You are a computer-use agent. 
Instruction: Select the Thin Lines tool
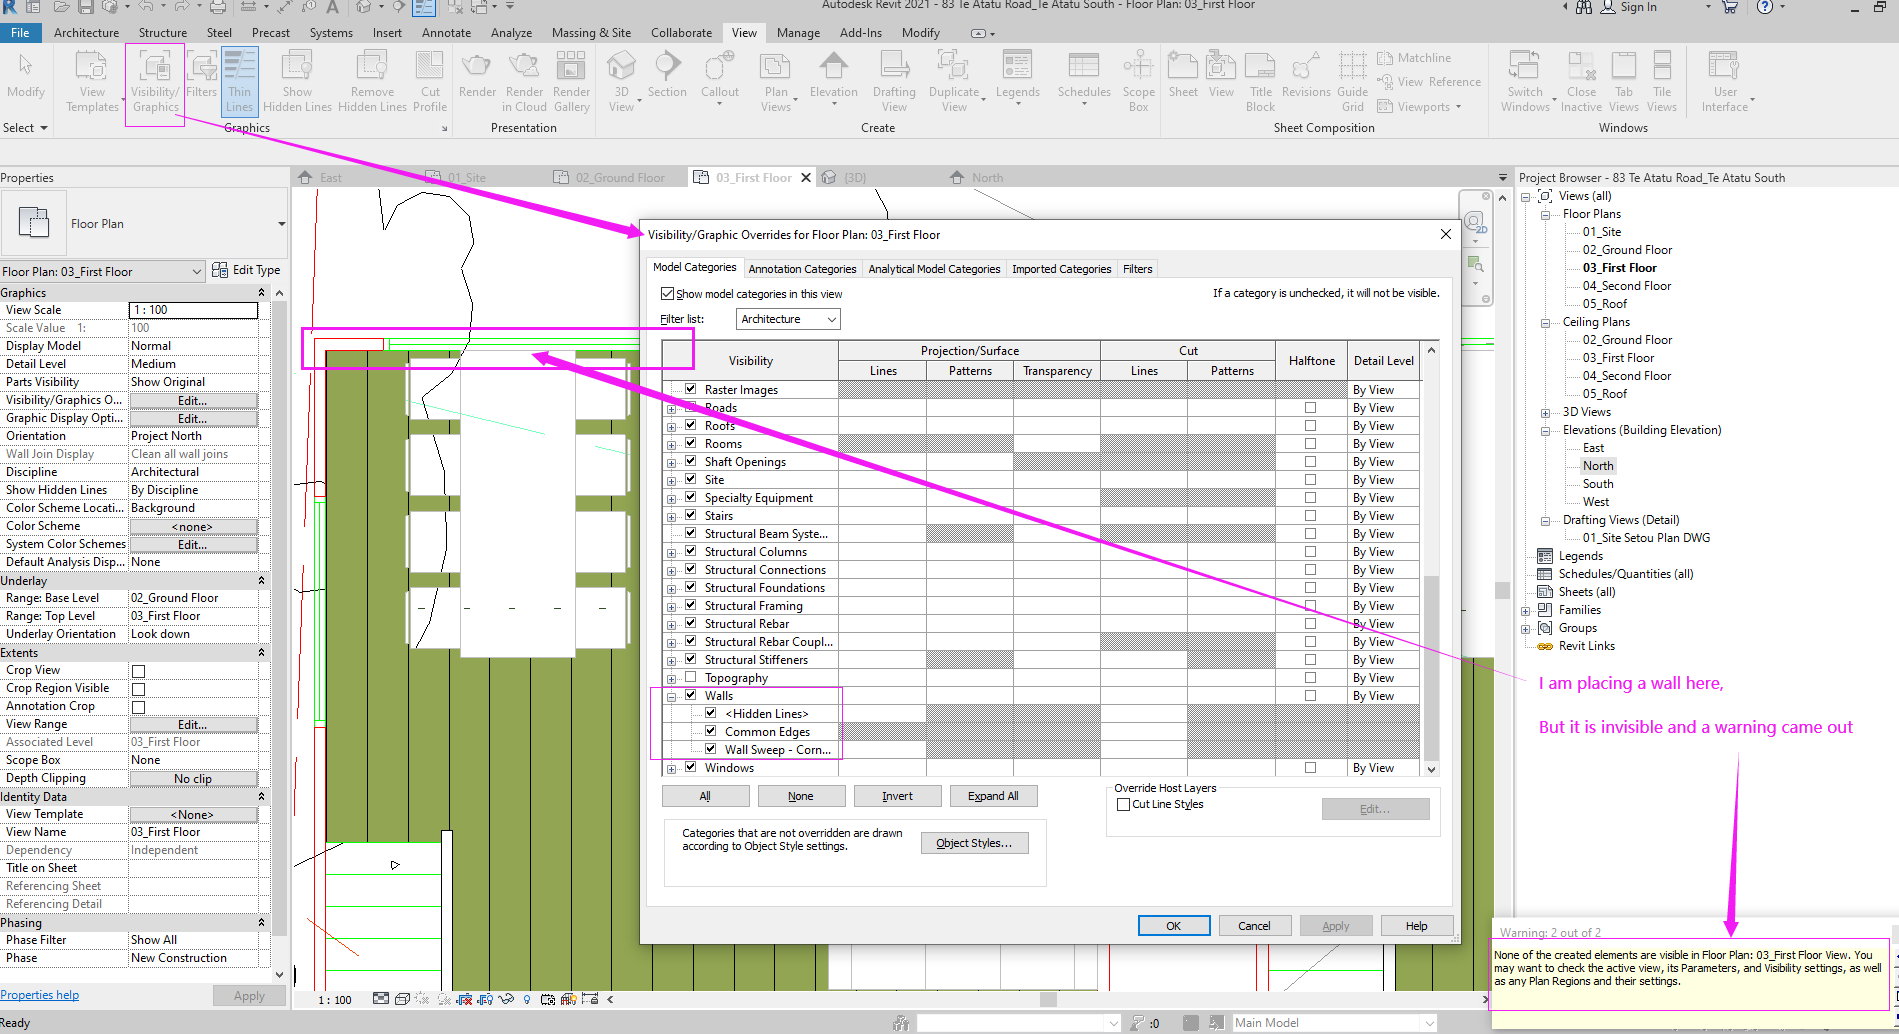pos(239,82)
